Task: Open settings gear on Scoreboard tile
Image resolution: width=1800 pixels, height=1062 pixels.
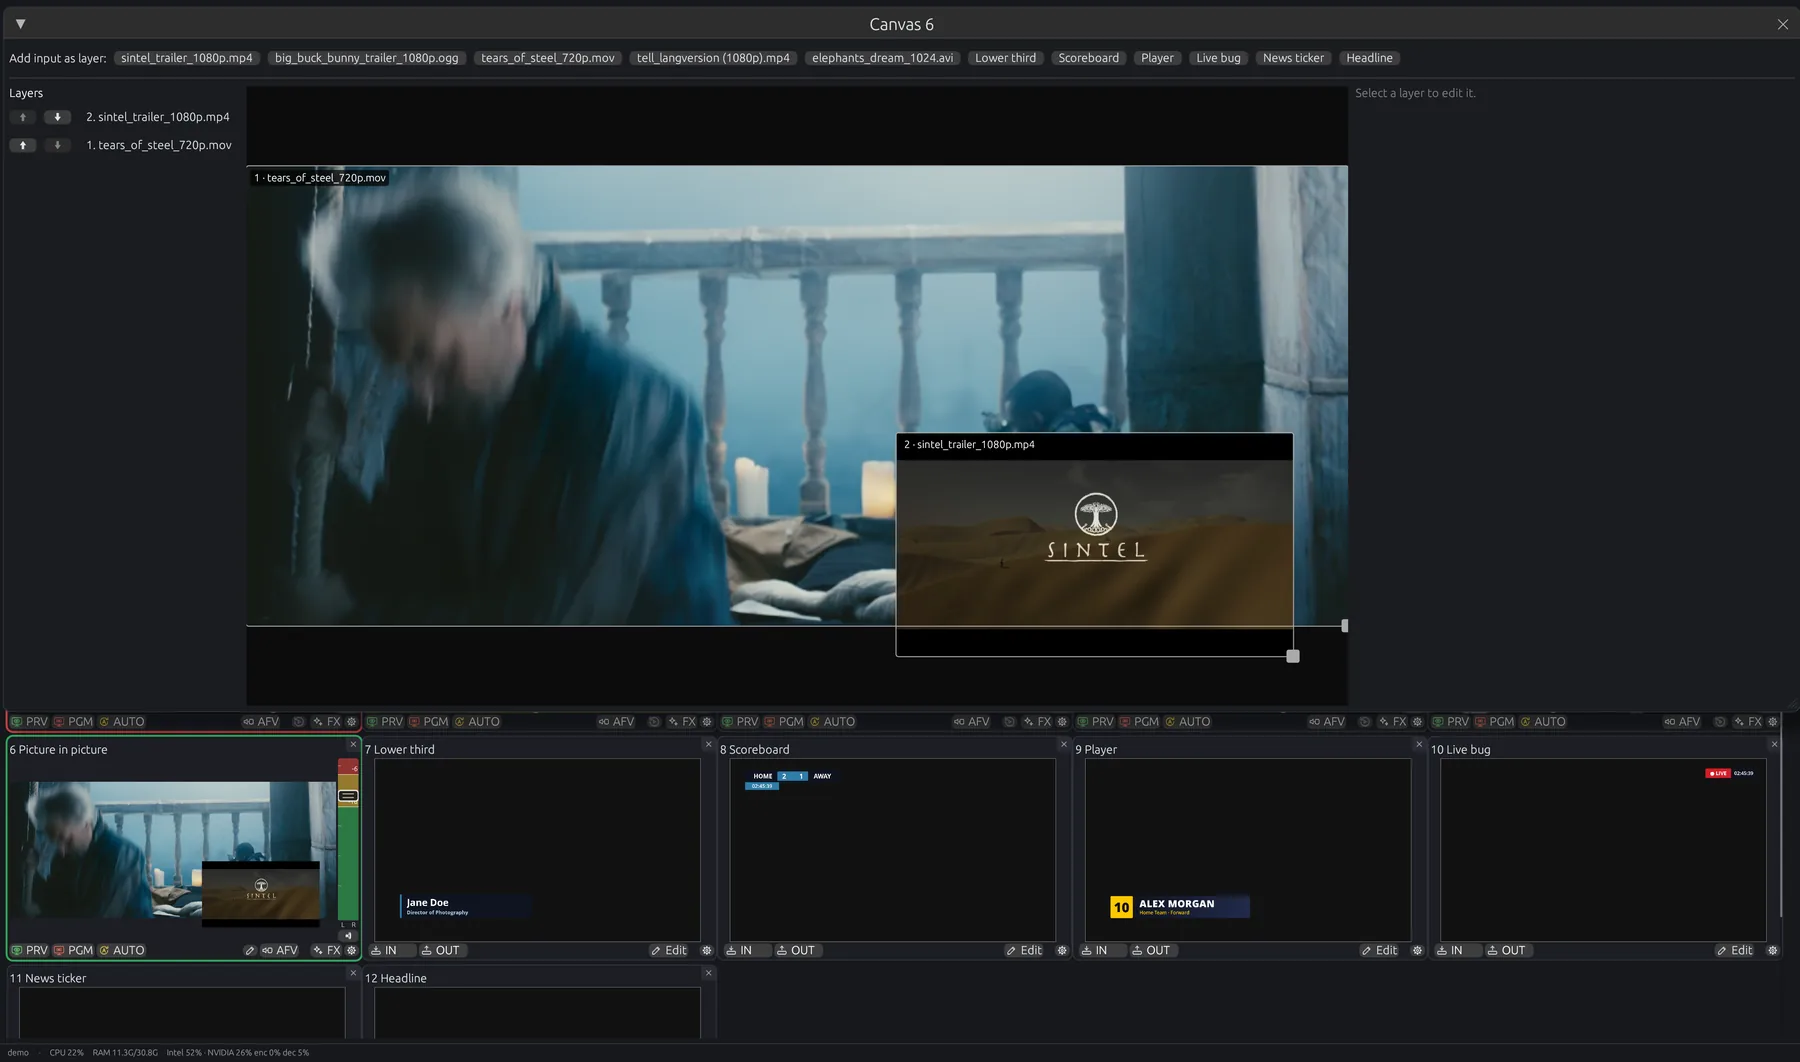Action: coord(1062,950)
